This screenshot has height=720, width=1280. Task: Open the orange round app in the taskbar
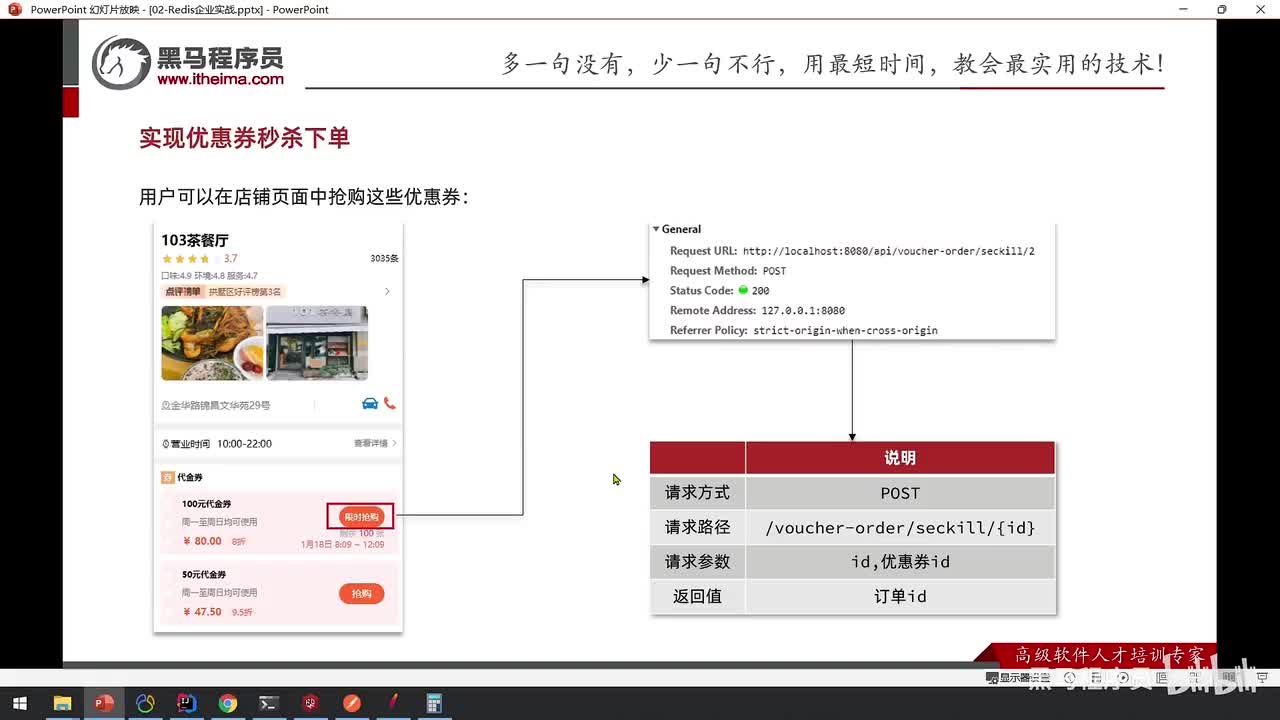[x=352, y=704]
